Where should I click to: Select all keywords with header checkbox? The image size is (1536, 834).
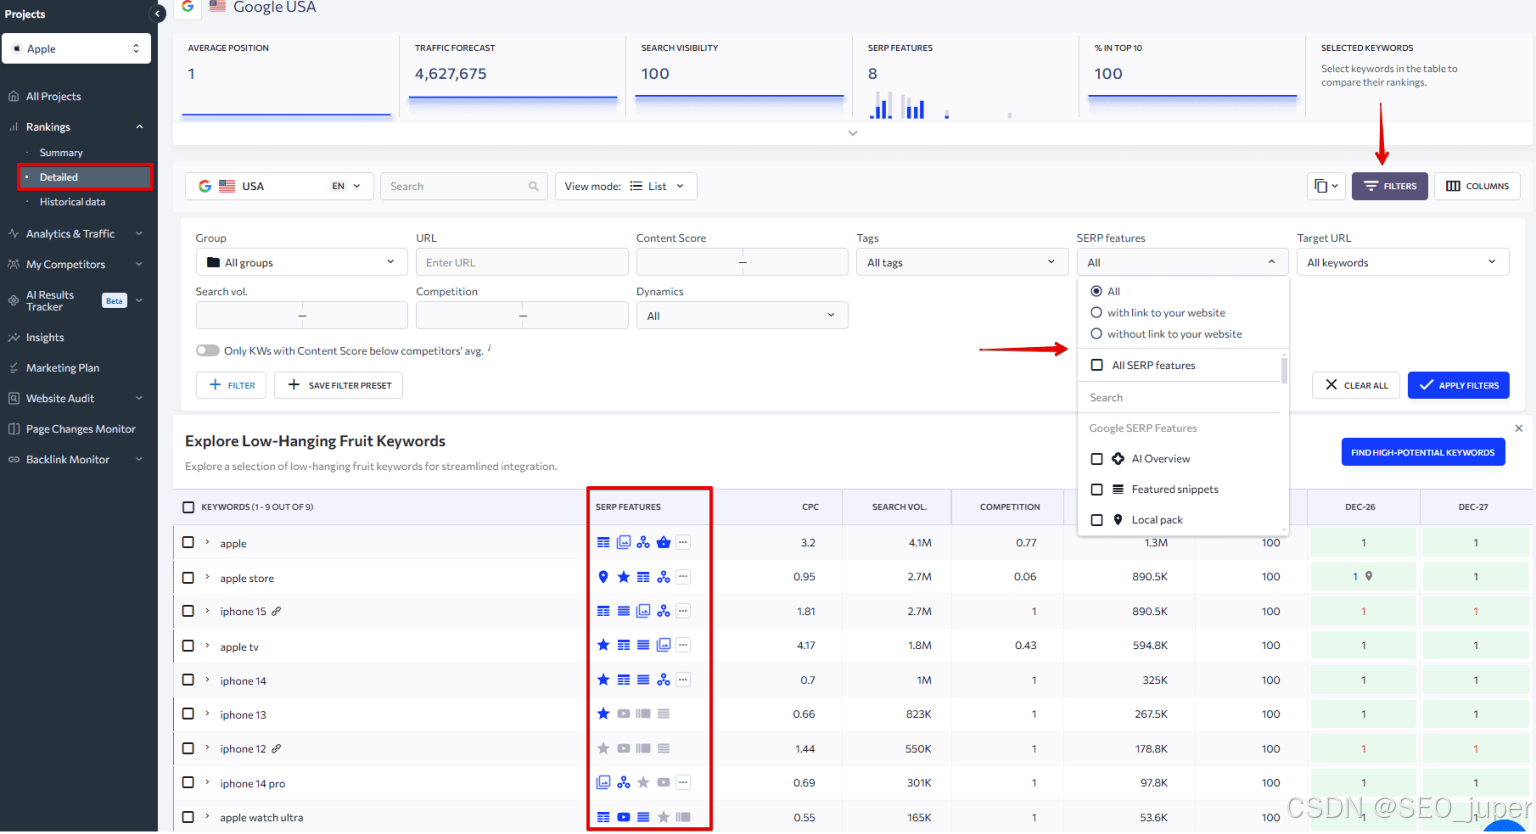point(188,507)
